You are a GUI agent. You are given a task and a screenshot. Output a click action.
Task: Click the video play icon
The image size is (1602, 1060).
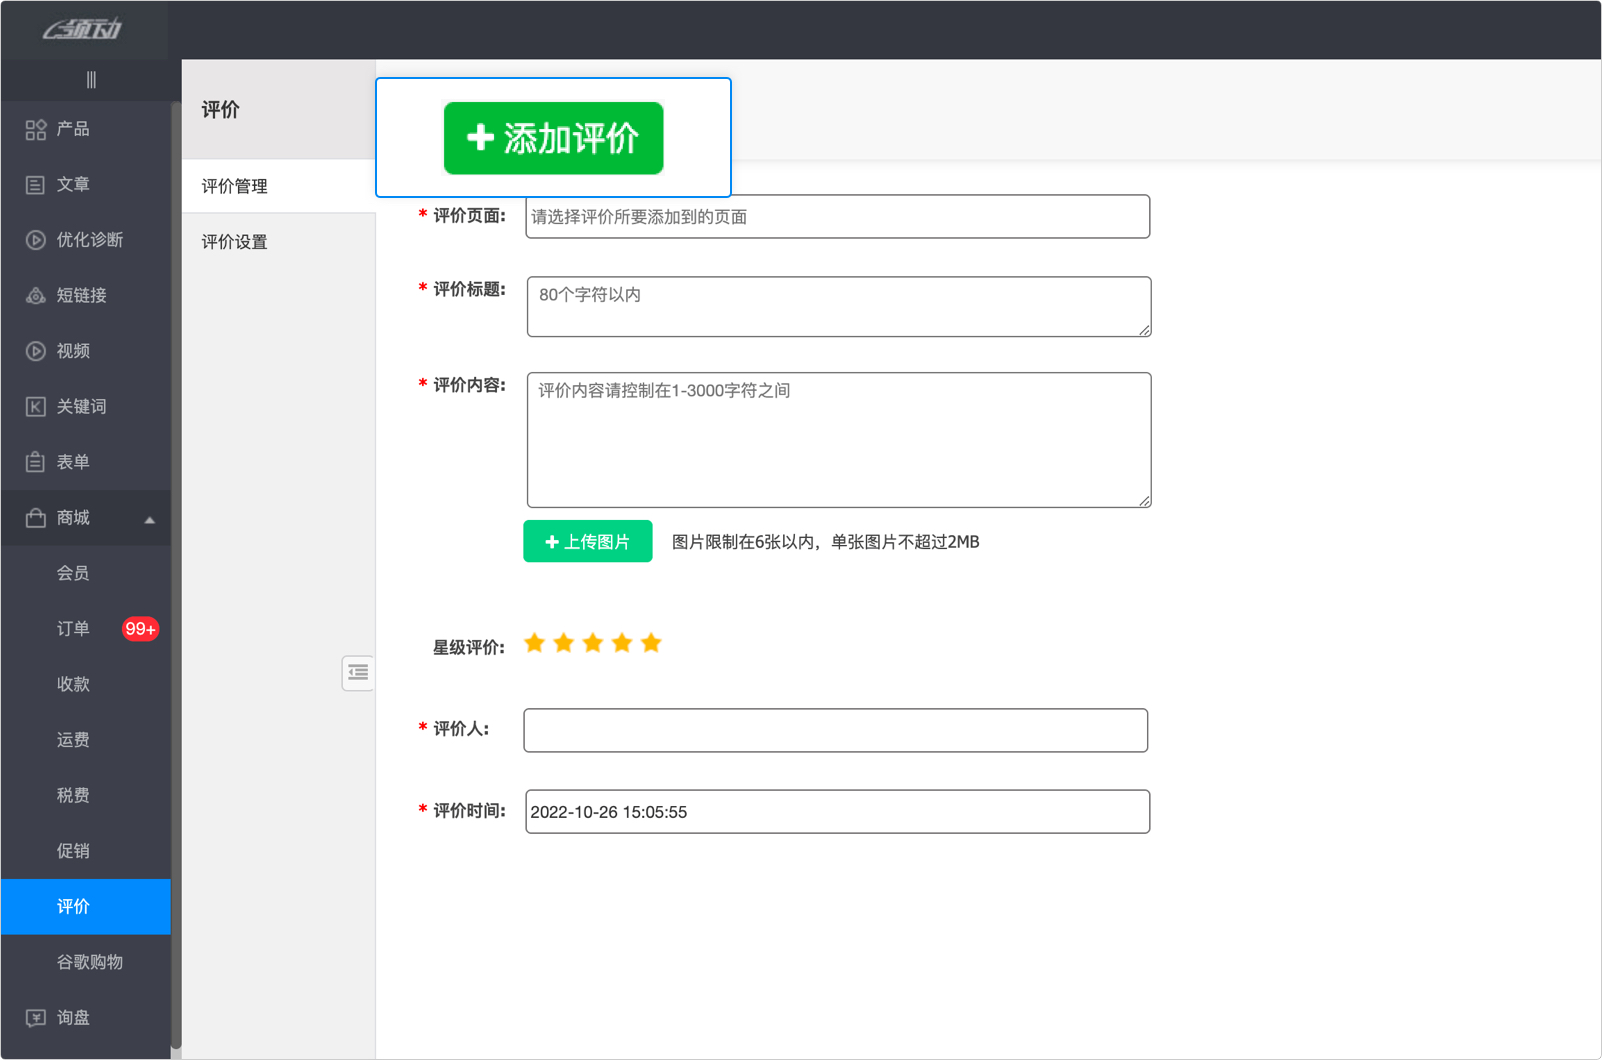click(36, 351)
